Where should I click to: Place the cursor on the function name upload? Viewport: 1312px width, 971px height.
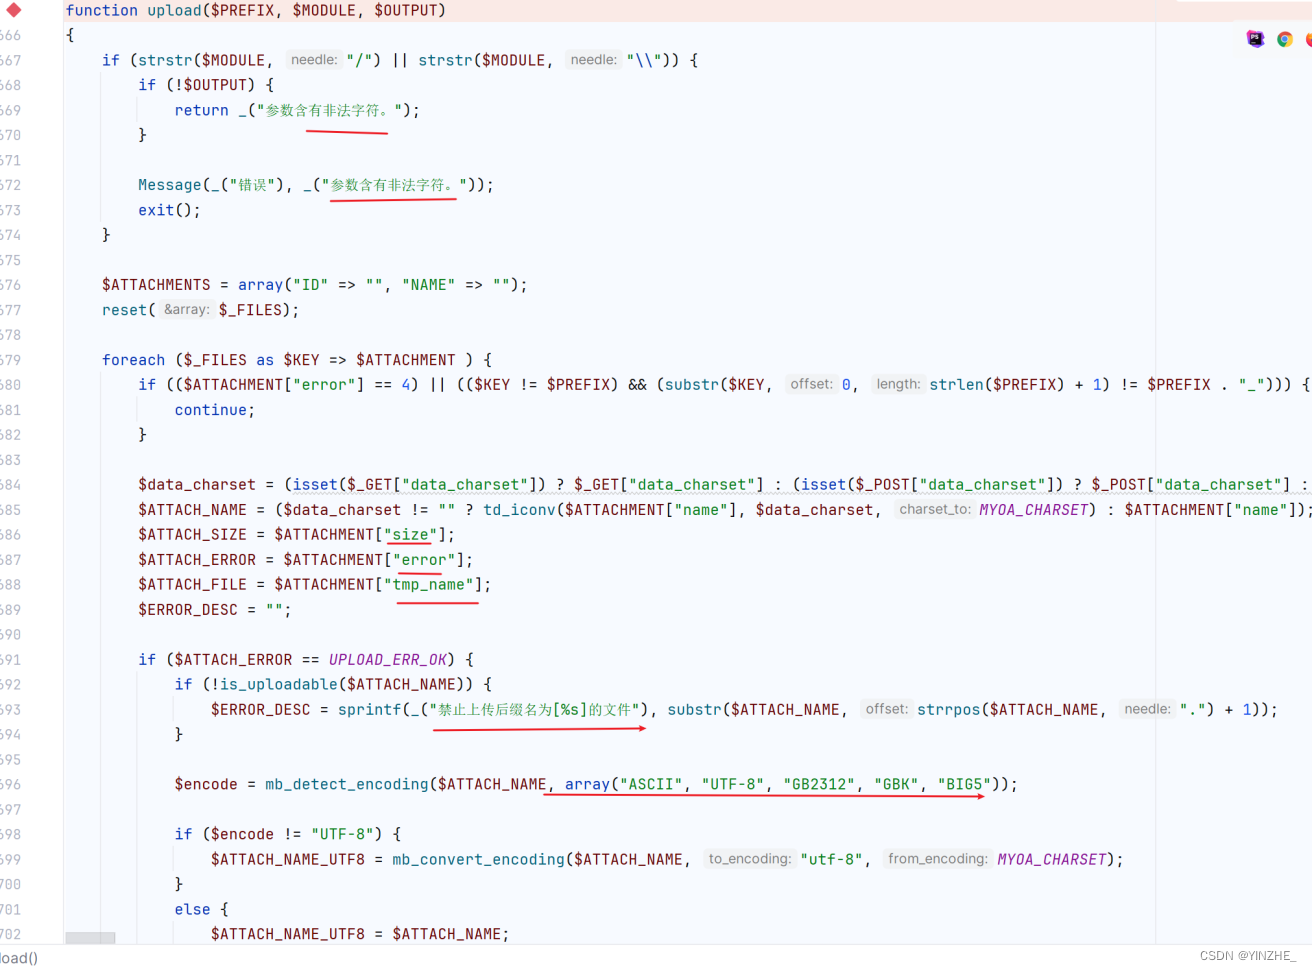pyautogui.click(x=175, y=10)
